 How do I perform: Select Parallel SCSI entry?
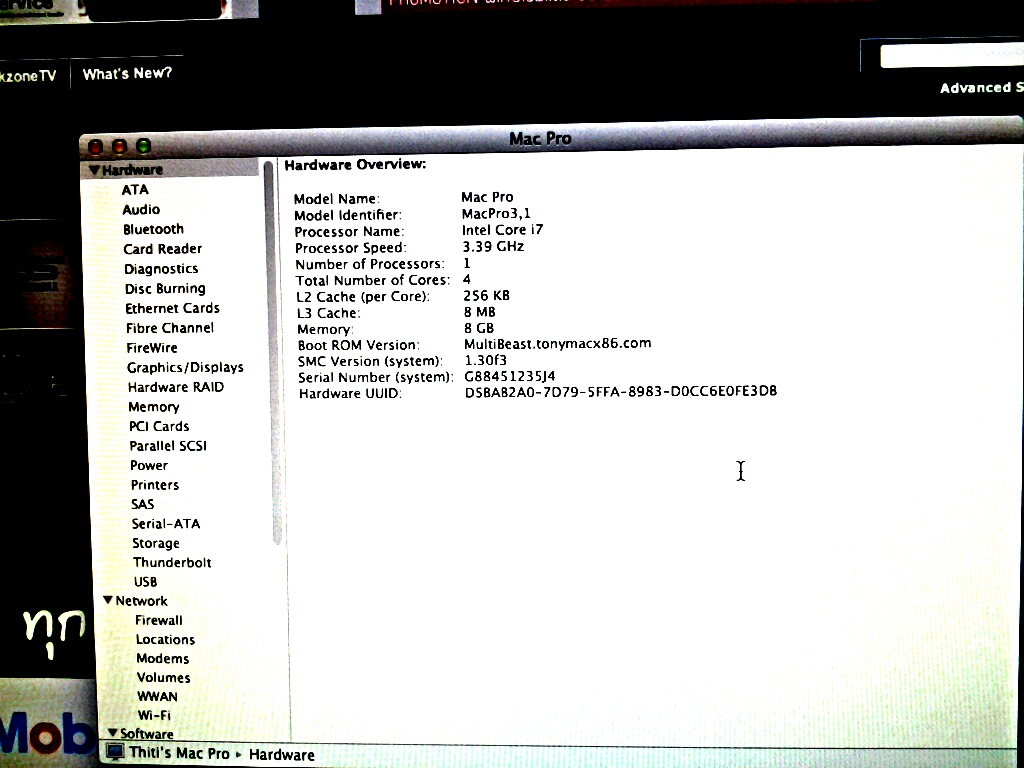[168, 446]
